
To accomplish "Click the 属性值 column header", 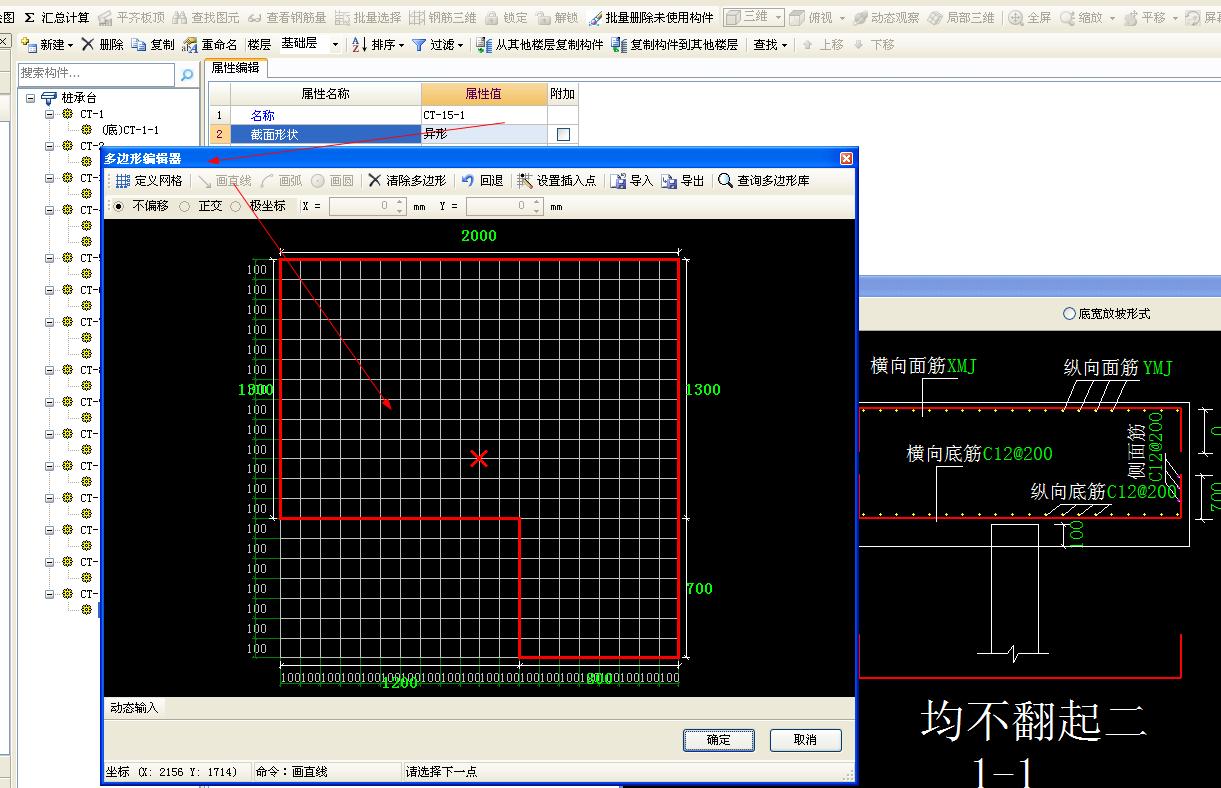I will (484, 94).
